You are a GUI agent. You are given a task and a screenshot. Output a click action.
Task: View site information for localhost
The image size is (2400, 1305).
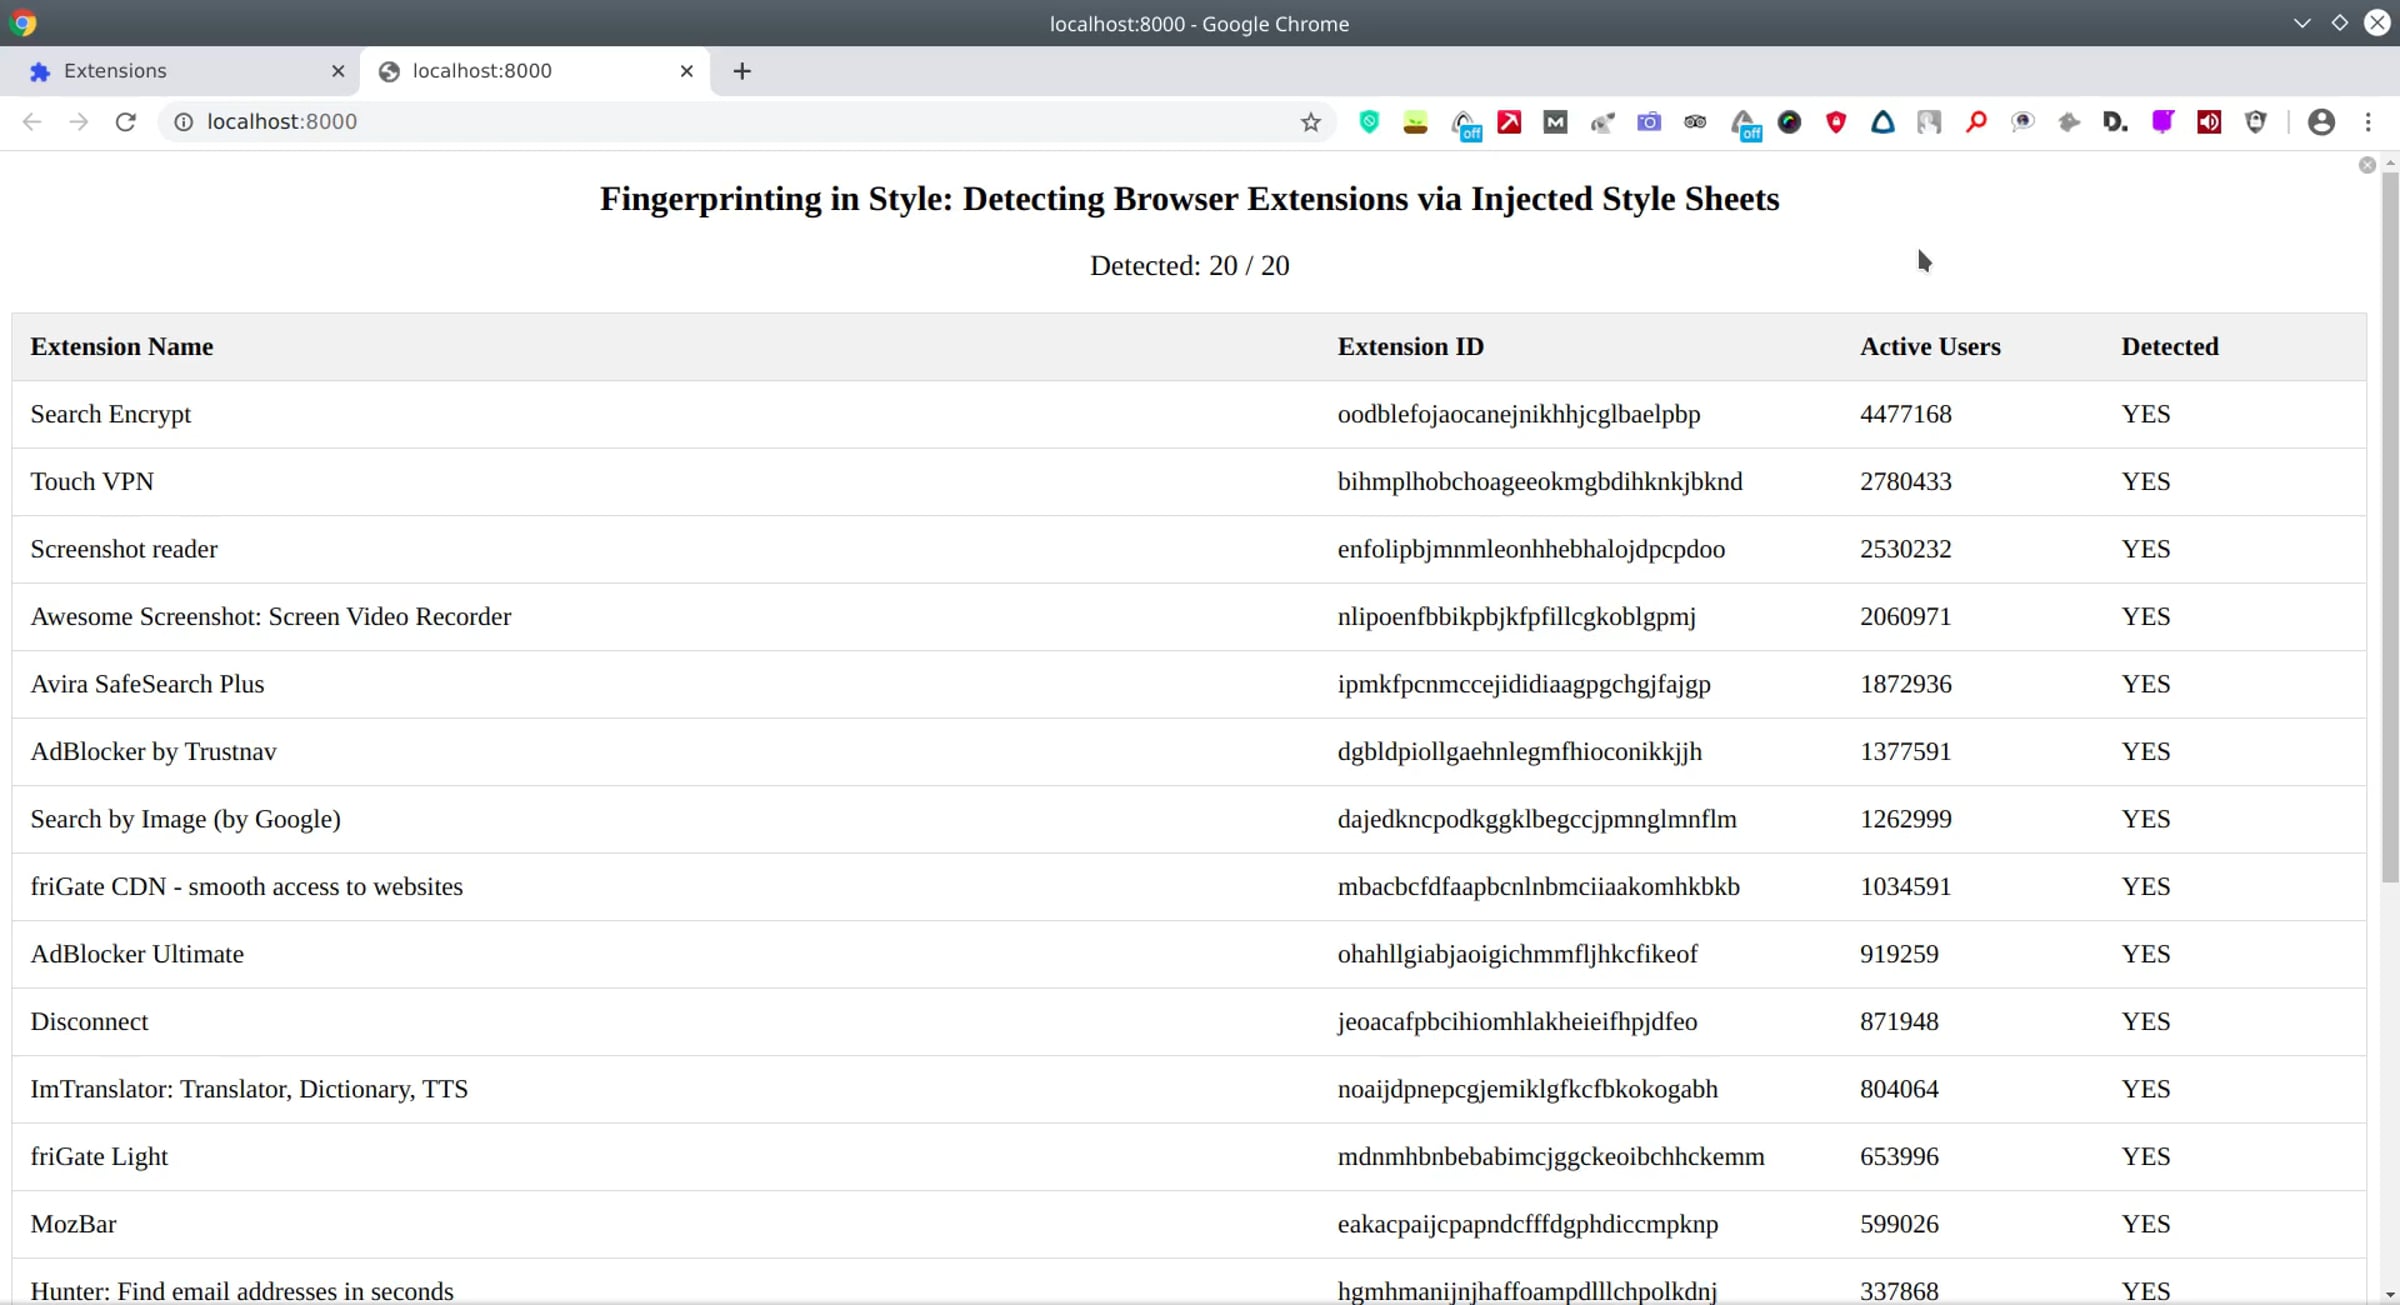coord(183,122)
